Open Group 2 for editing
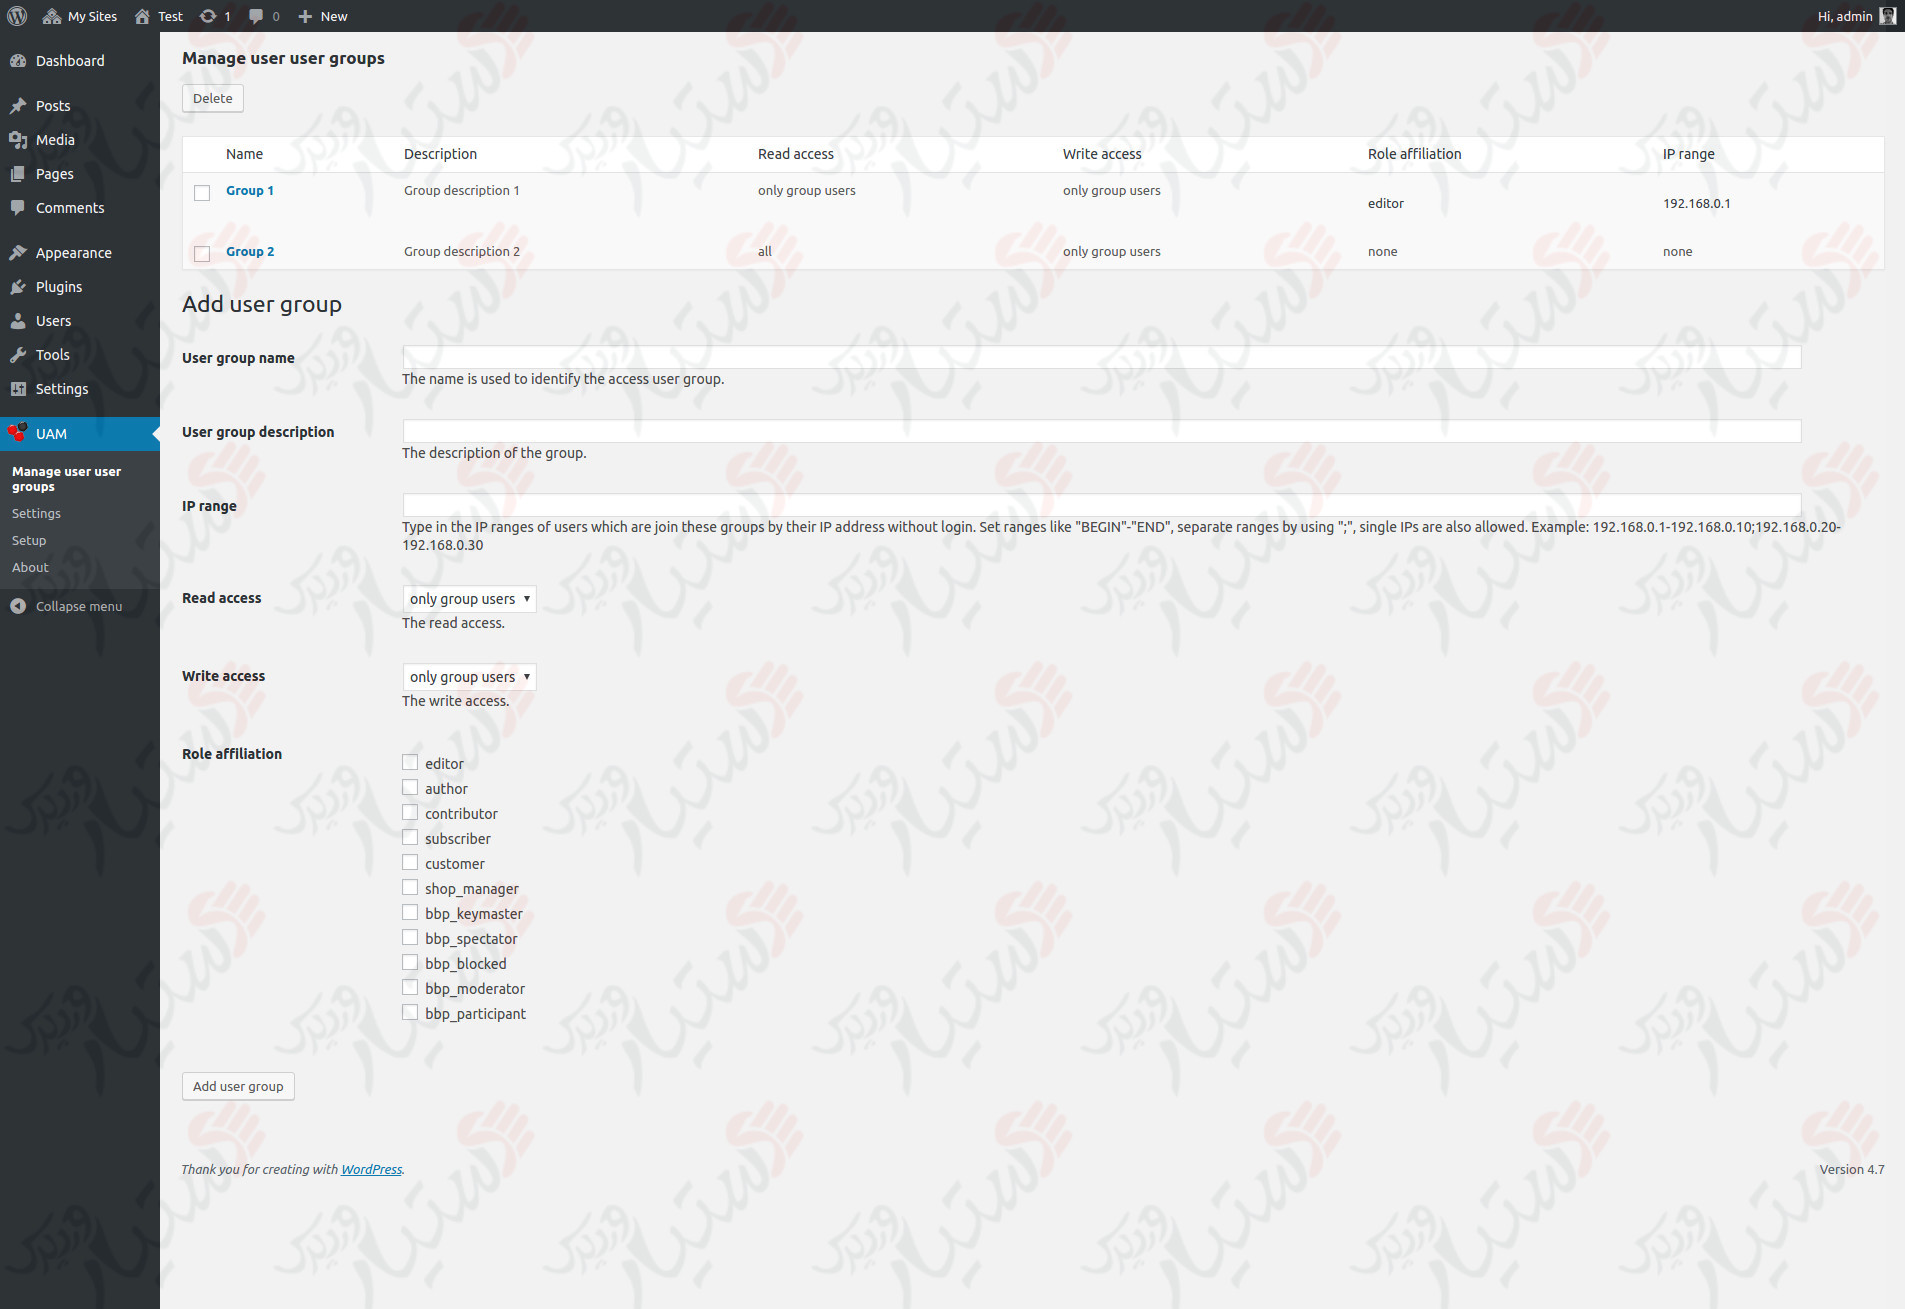This screenshot has width=1905, height=1309. 249,251
